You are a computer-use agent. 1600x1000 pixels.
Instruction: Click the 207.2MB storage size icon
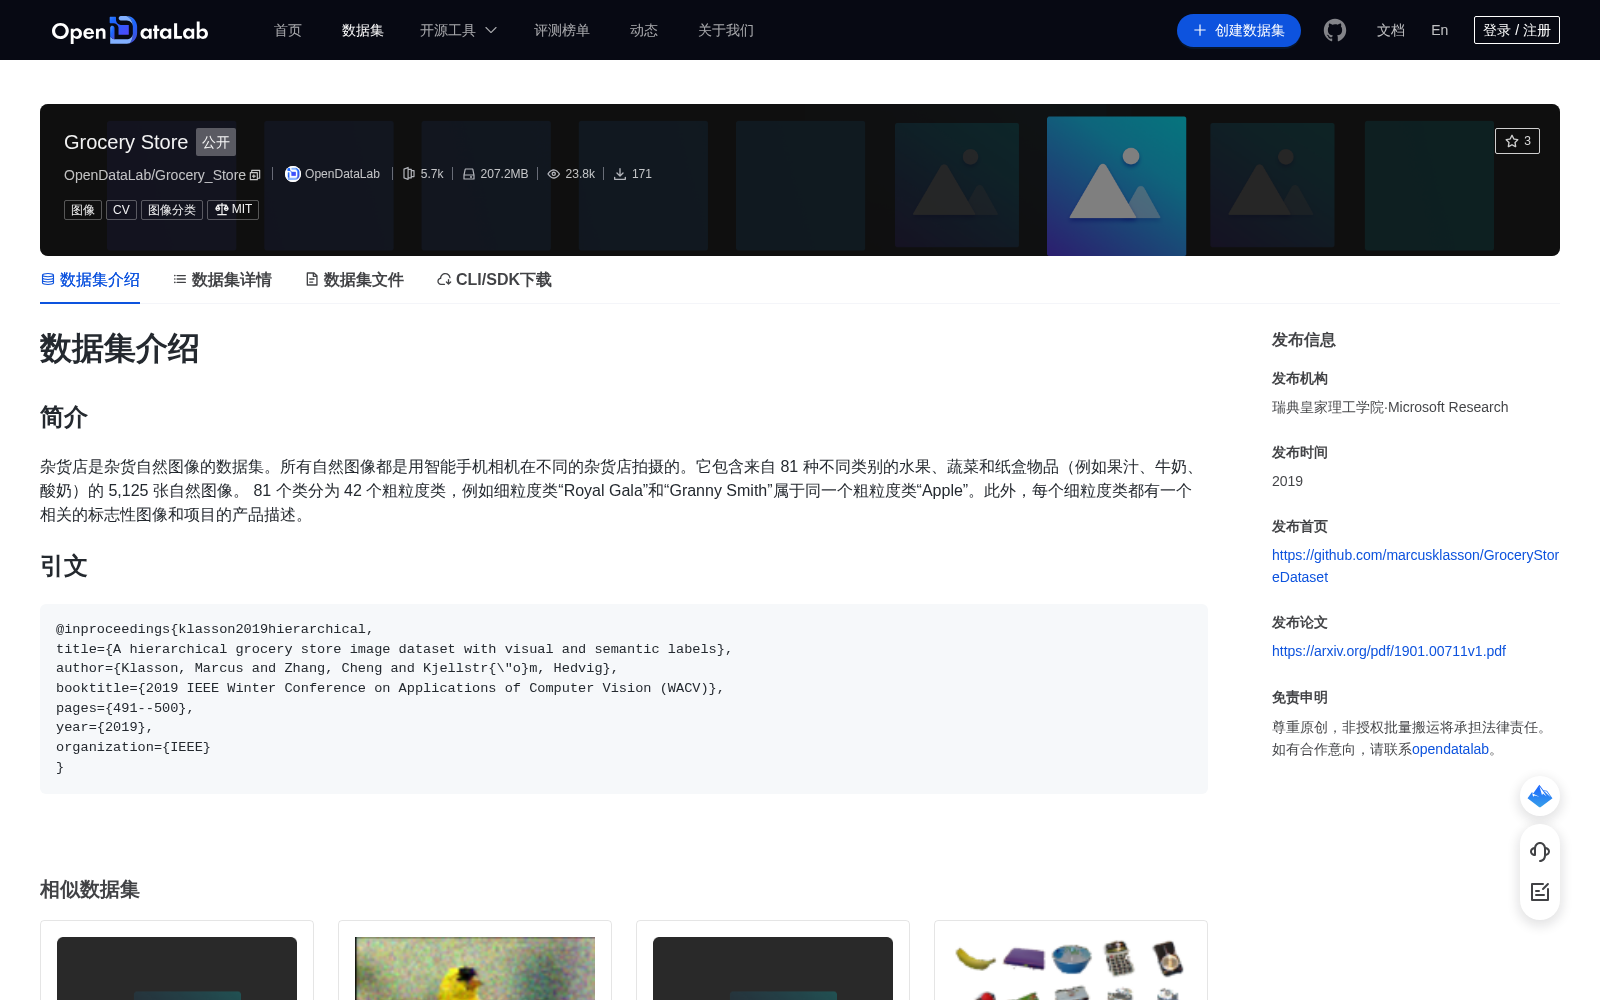(469, 174)
